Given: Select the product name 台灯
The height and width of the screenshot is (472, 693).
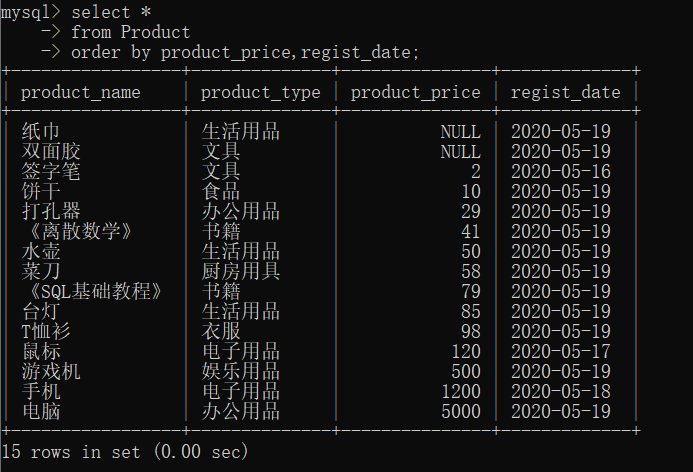Looking at the screenshot, I should (x=41, y=311).
